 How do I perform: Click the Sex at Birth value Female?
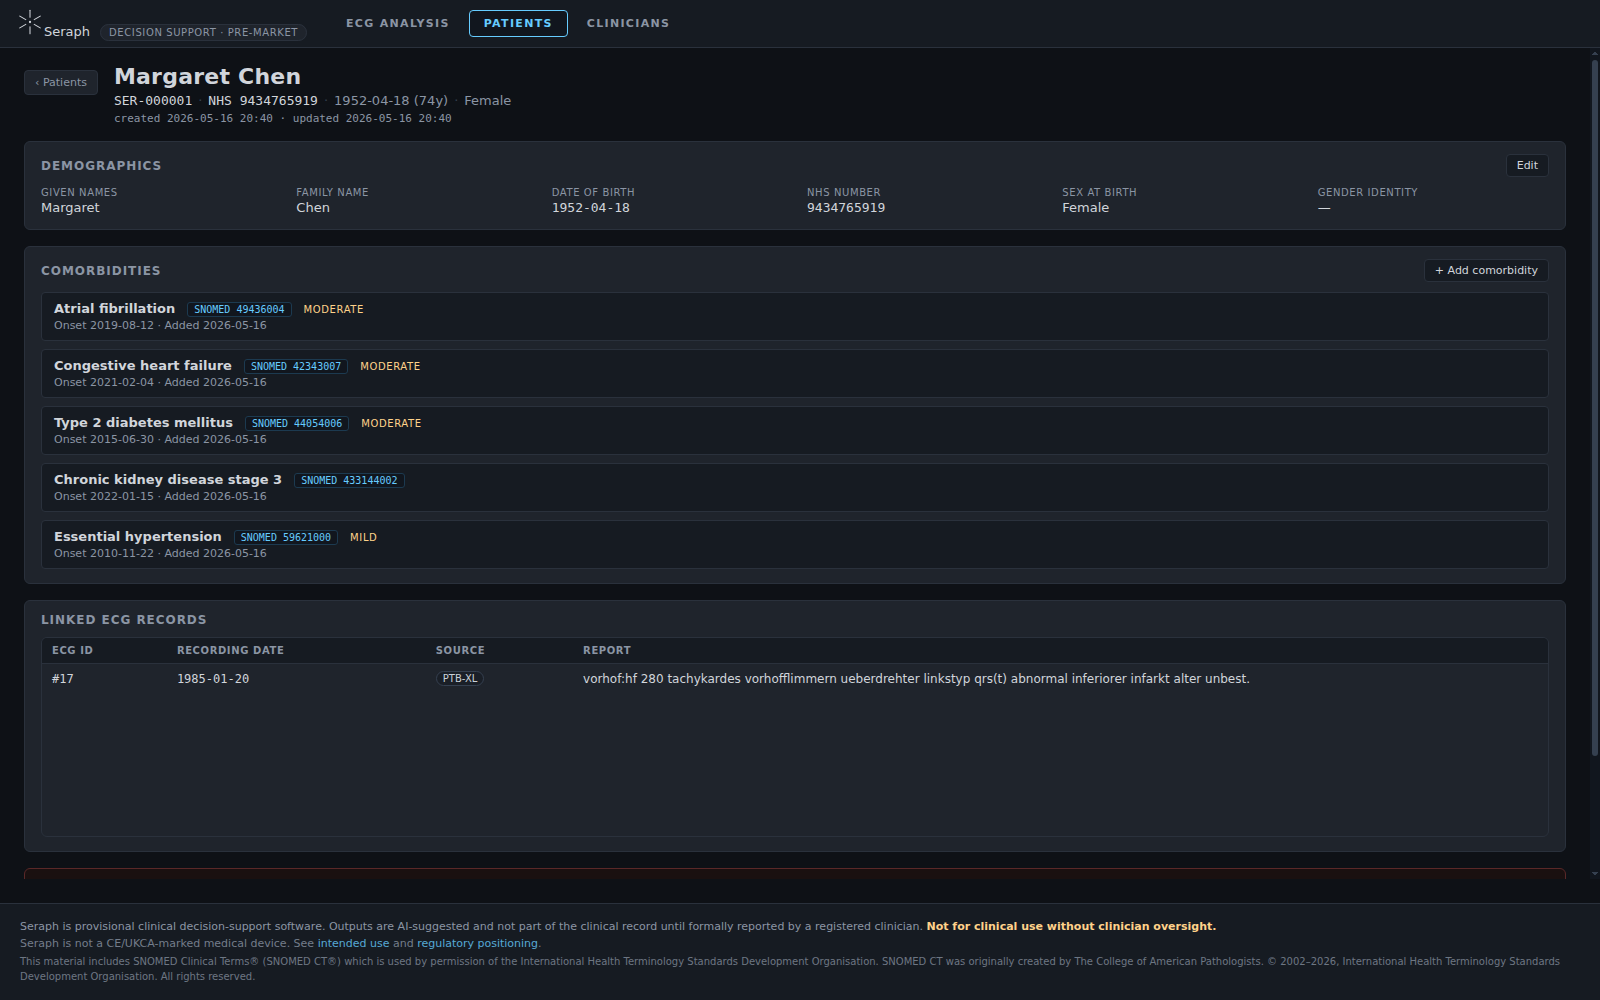pos(1085,208)
